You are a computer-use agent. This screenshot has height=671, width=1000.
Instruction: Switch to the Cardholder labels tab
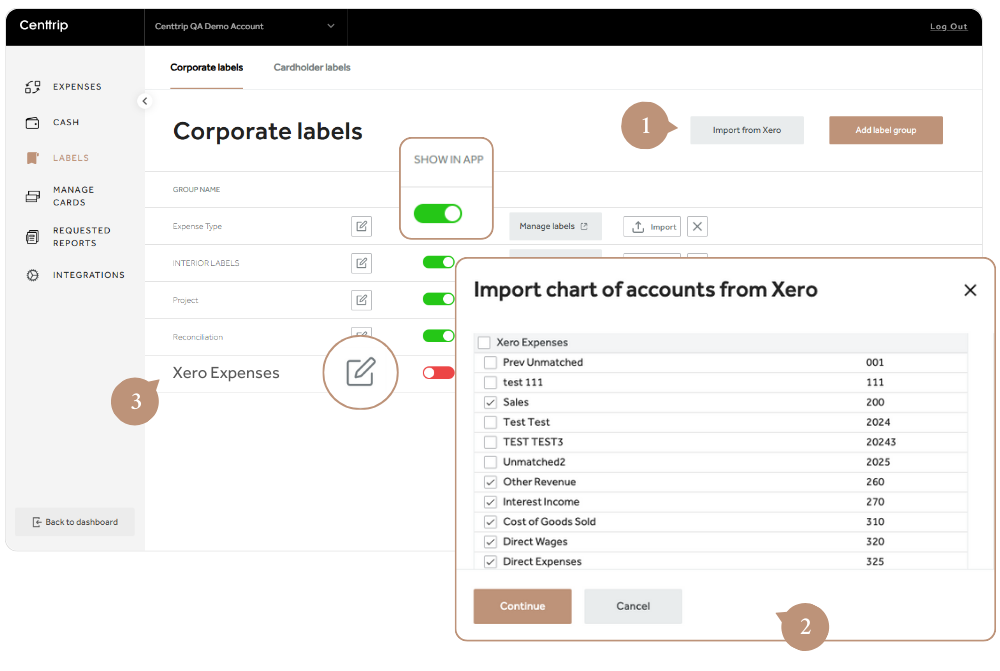click(x=312, y=68)
